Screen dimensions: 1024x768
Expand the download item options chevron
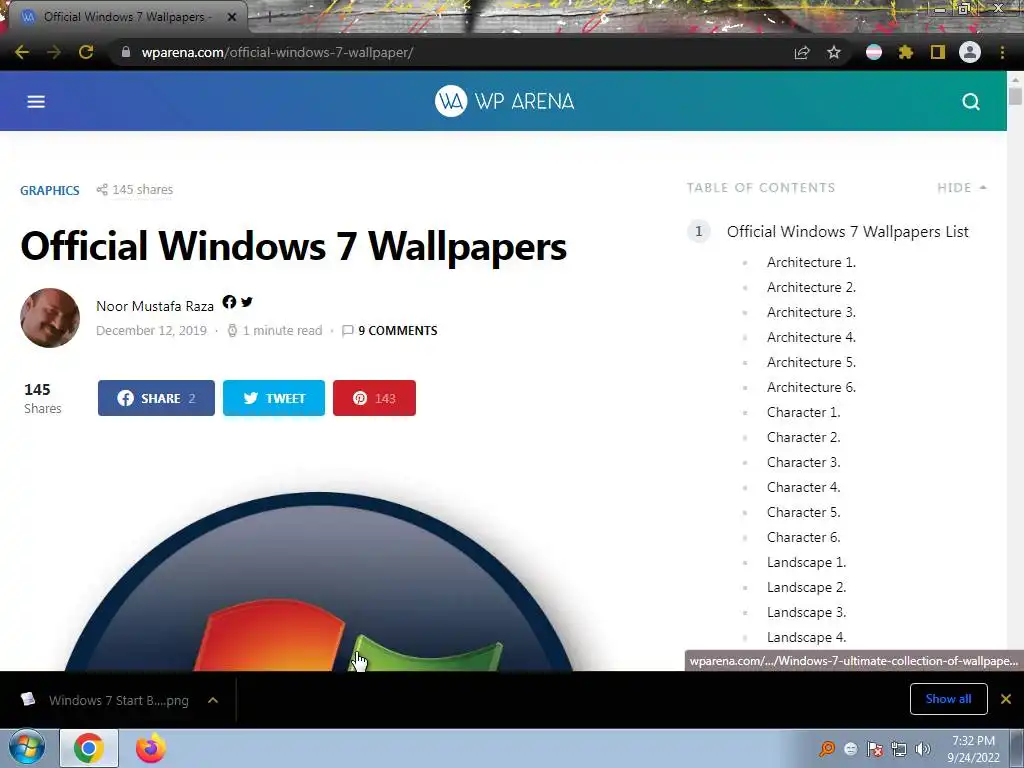point(213,700)
